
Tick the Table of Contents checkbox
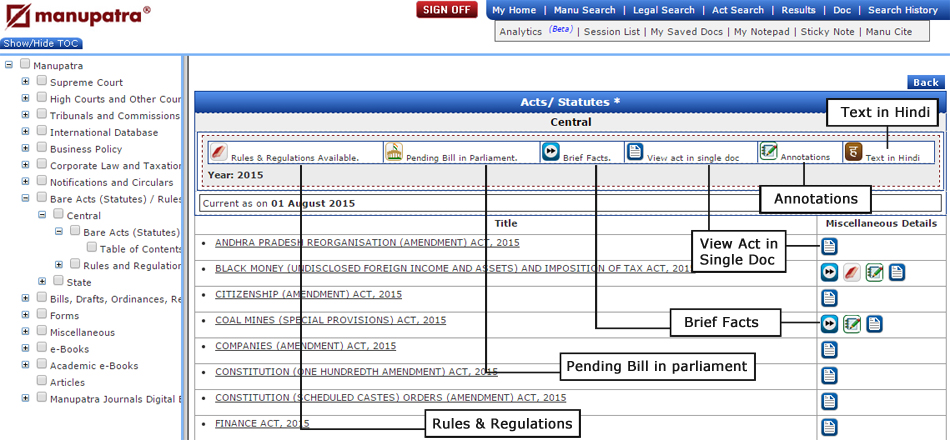[91, 247]
